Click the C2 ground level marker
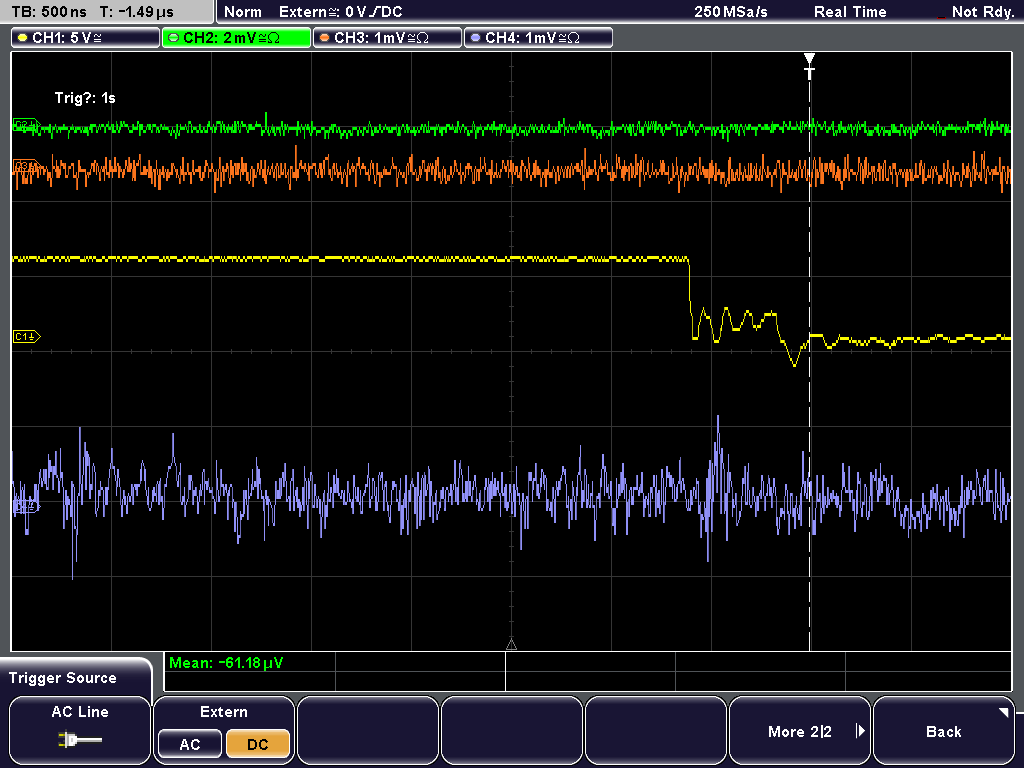This screenshot has width=1024, height=768. click(27, 124)
